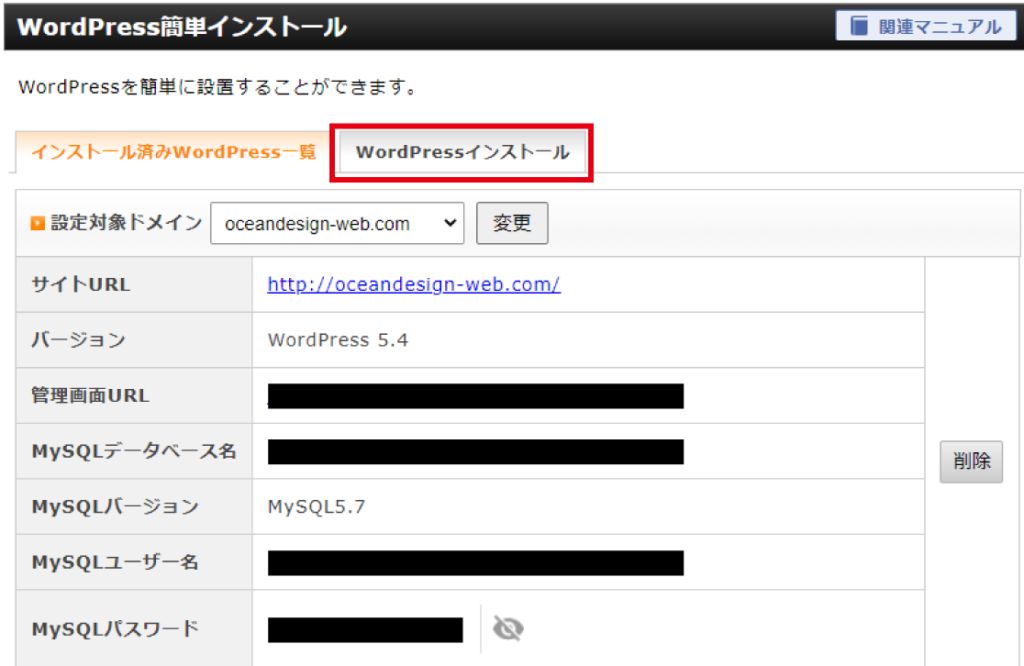This screenshot has height=666, width=1024.
Task: Click the 削除 delete button
Action: tap(971, 461)
